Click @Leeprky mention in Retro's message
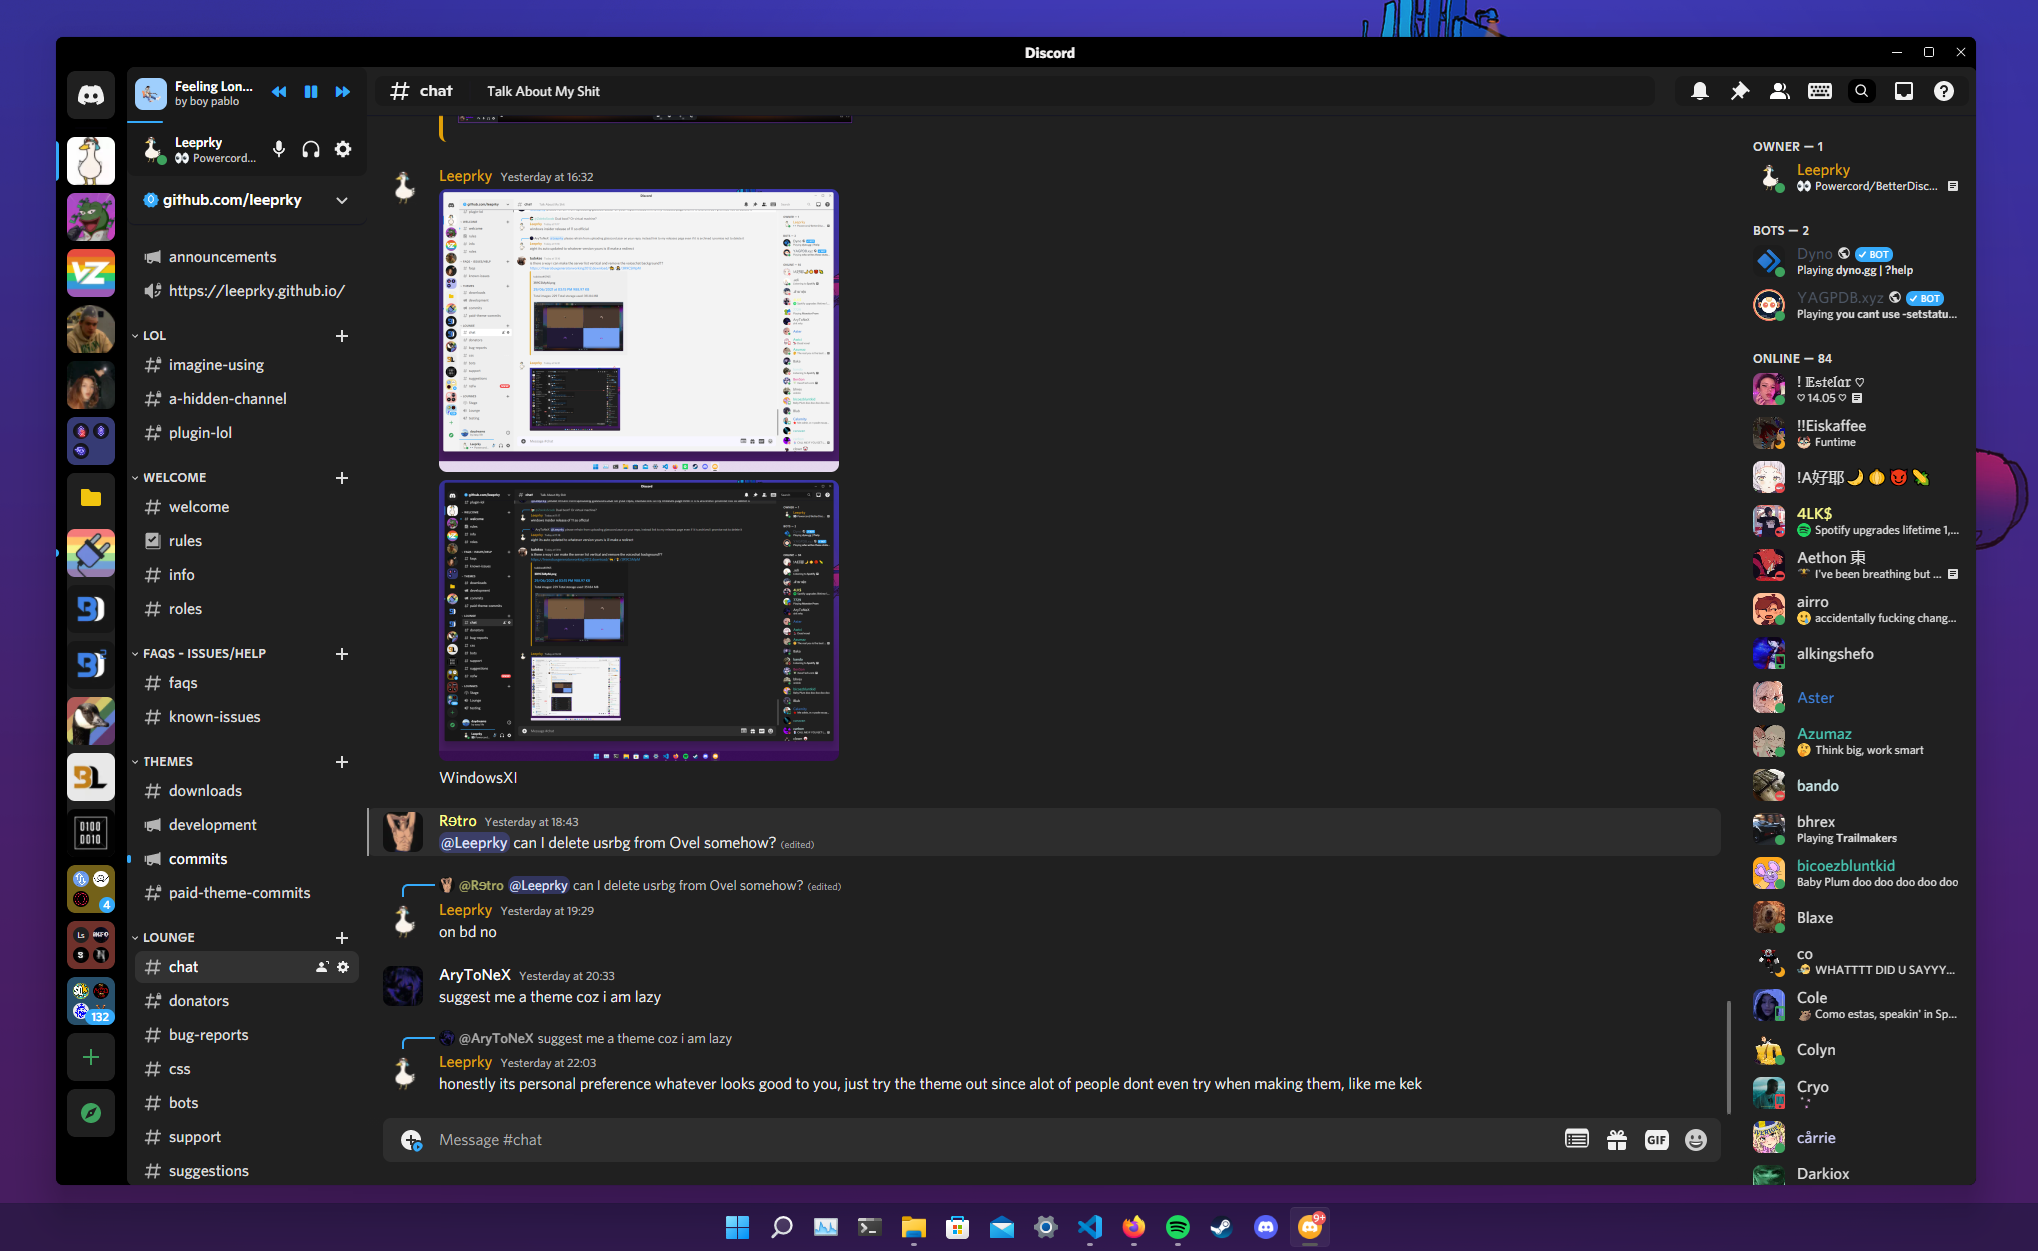Image resolution: width=2038 pixels, height=1251 pixels. pos(474,843)
